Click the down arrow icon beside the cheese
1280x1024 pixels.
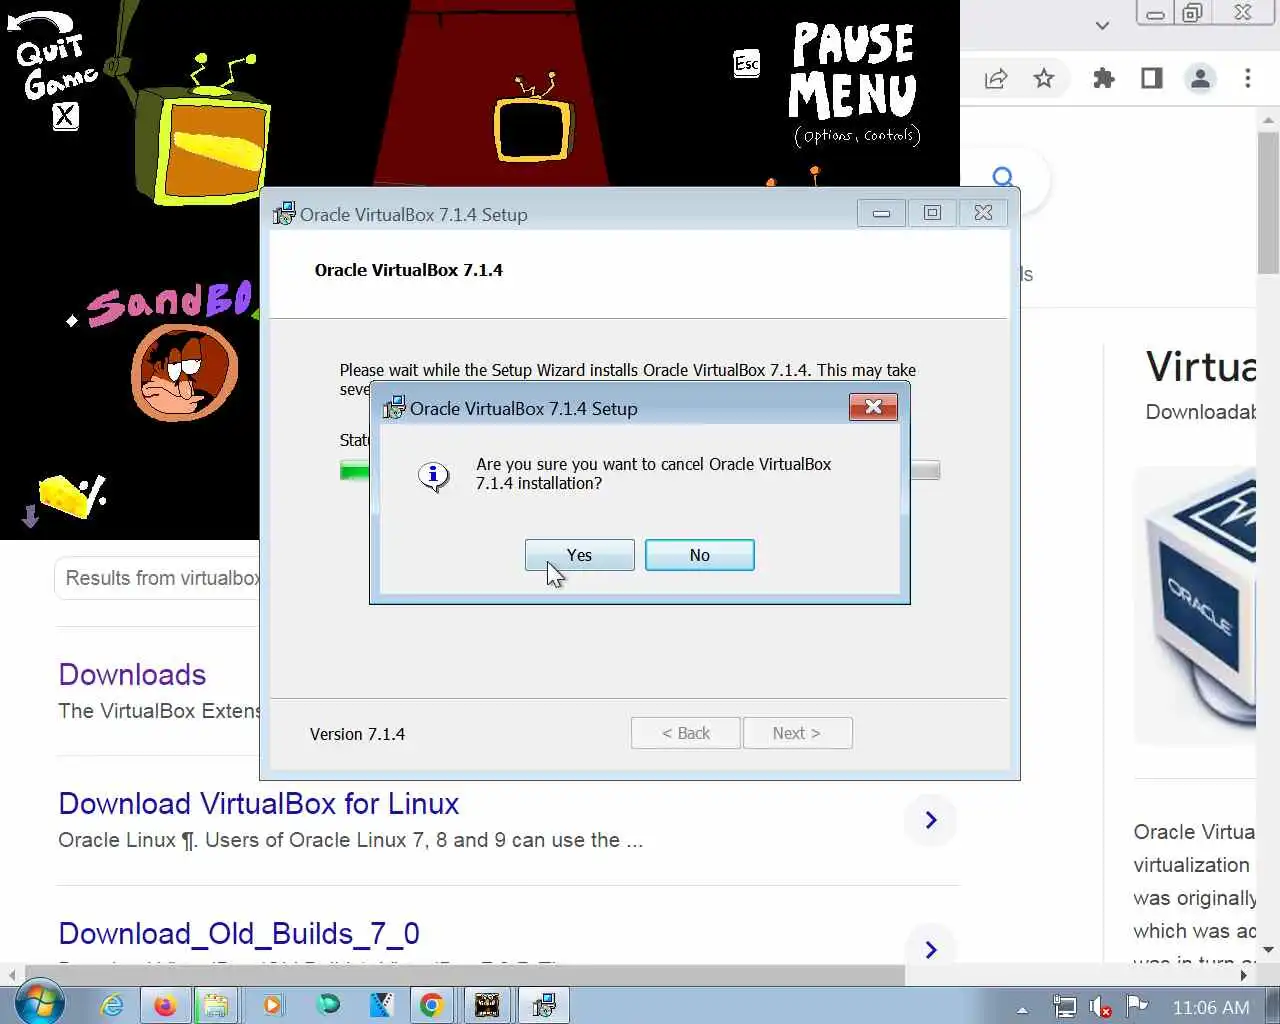click(x=30, y=516)
